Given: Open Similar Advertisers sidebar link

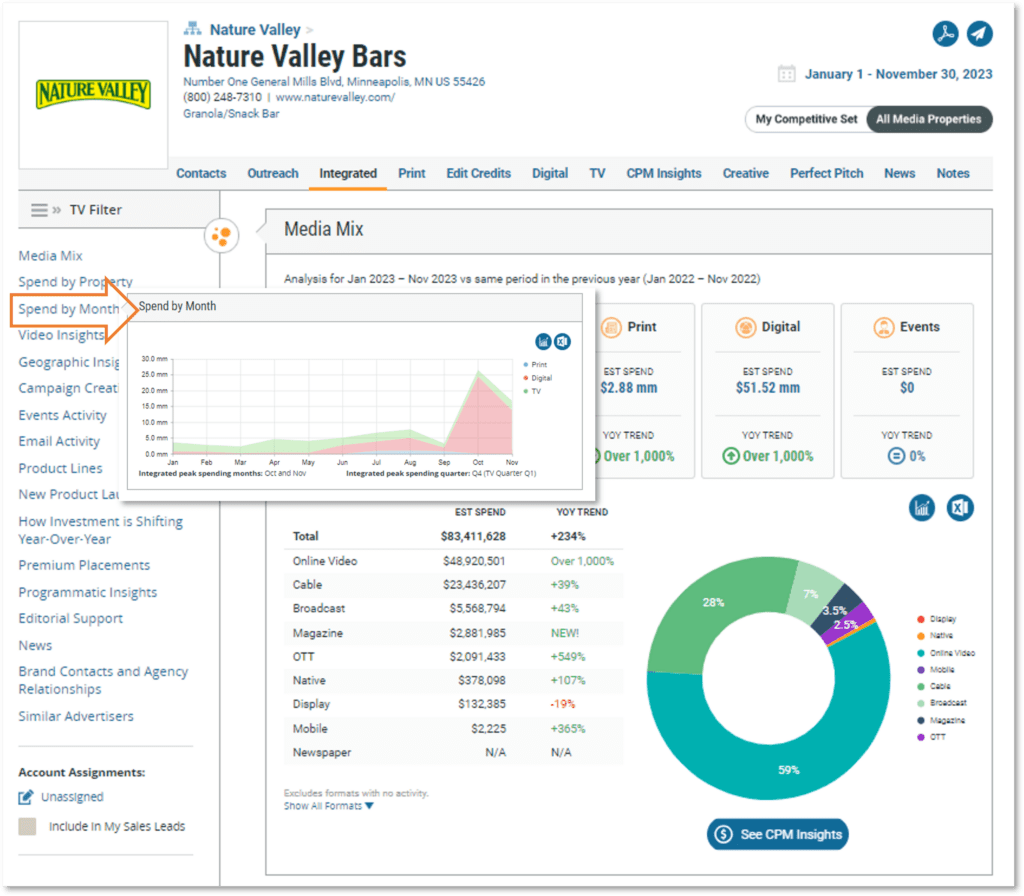Looking at the screenshot, I should (x=76, y=716).
